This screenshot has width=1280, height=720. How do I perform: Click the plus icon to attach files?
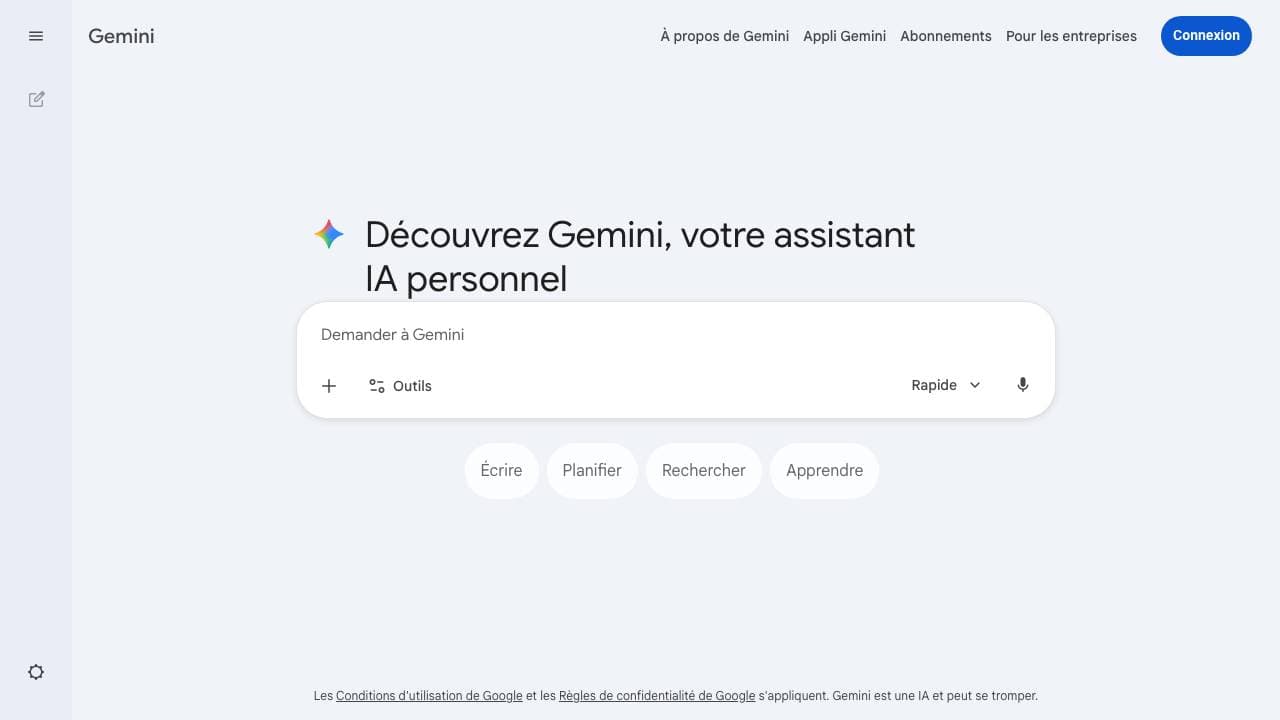(329, 385)
